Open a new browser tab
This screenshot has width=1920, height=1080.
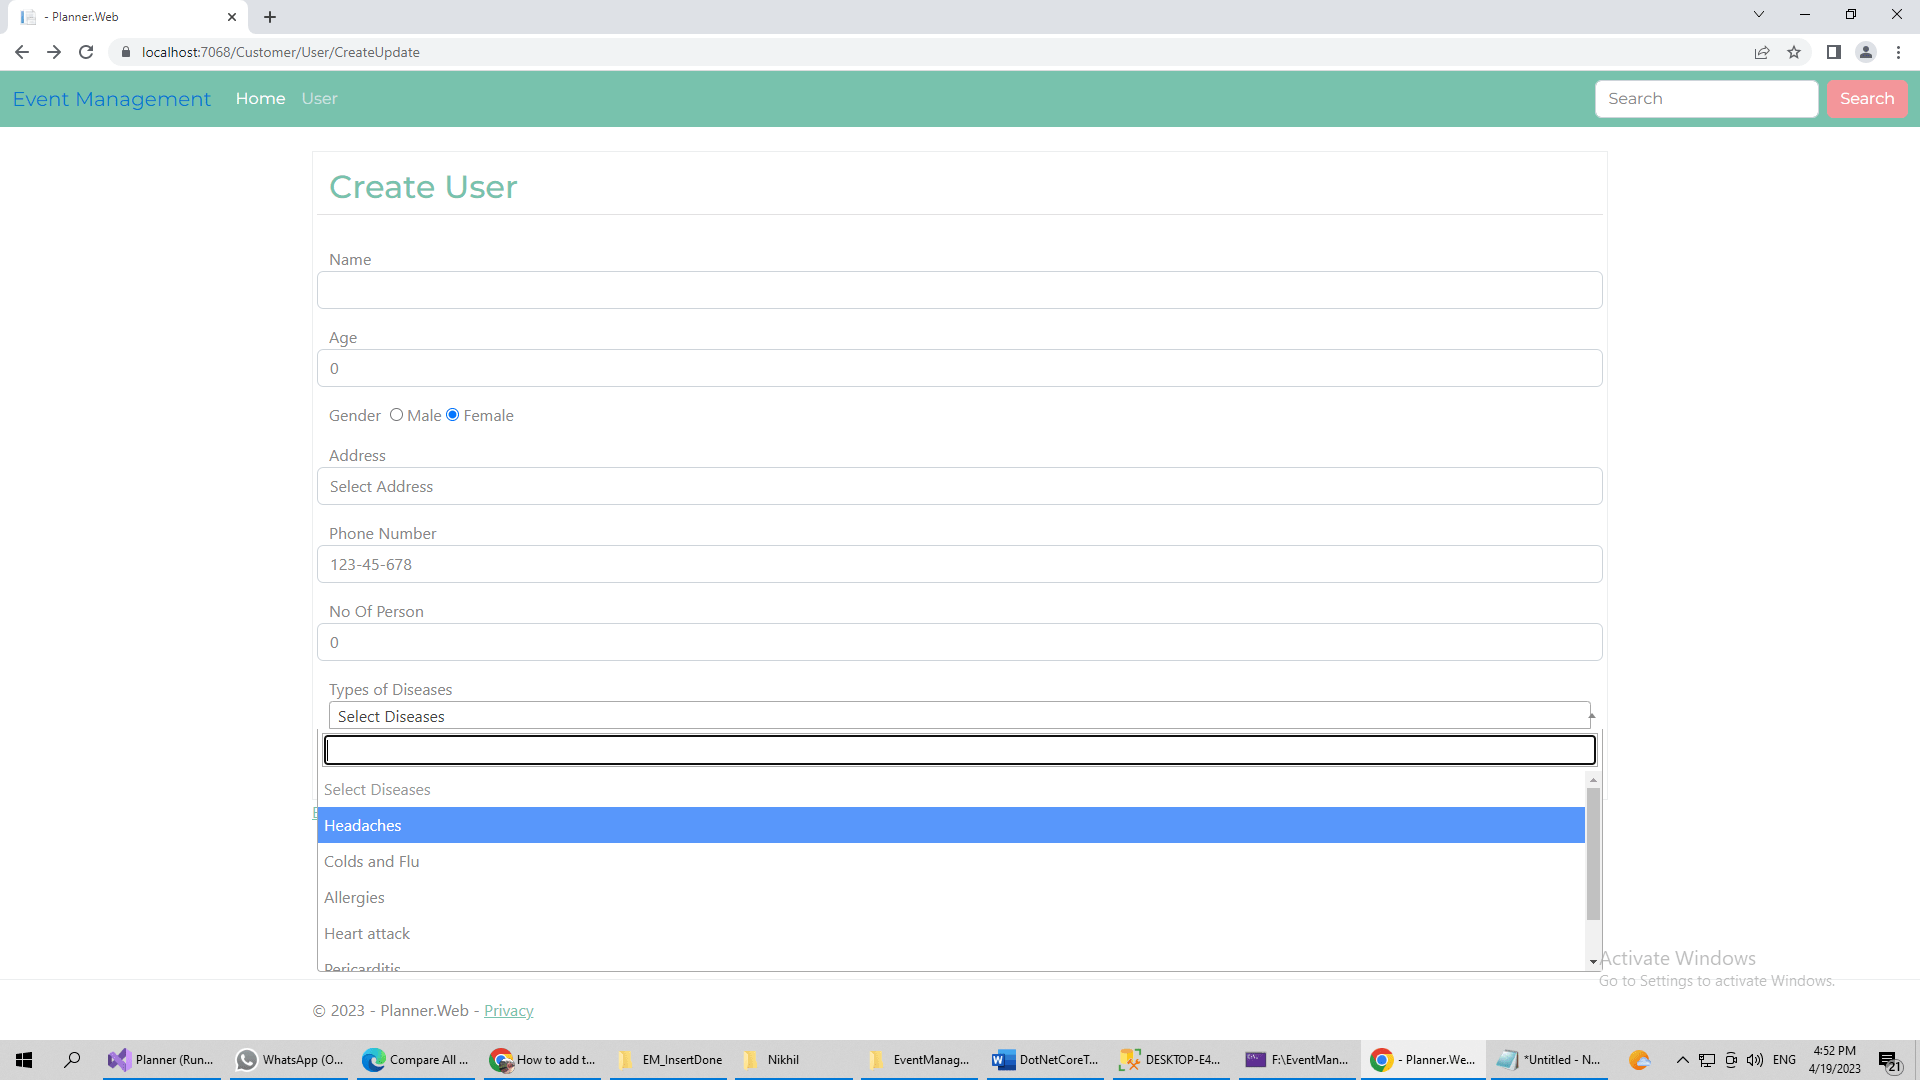pyautogui.click(x=270, y=17)
